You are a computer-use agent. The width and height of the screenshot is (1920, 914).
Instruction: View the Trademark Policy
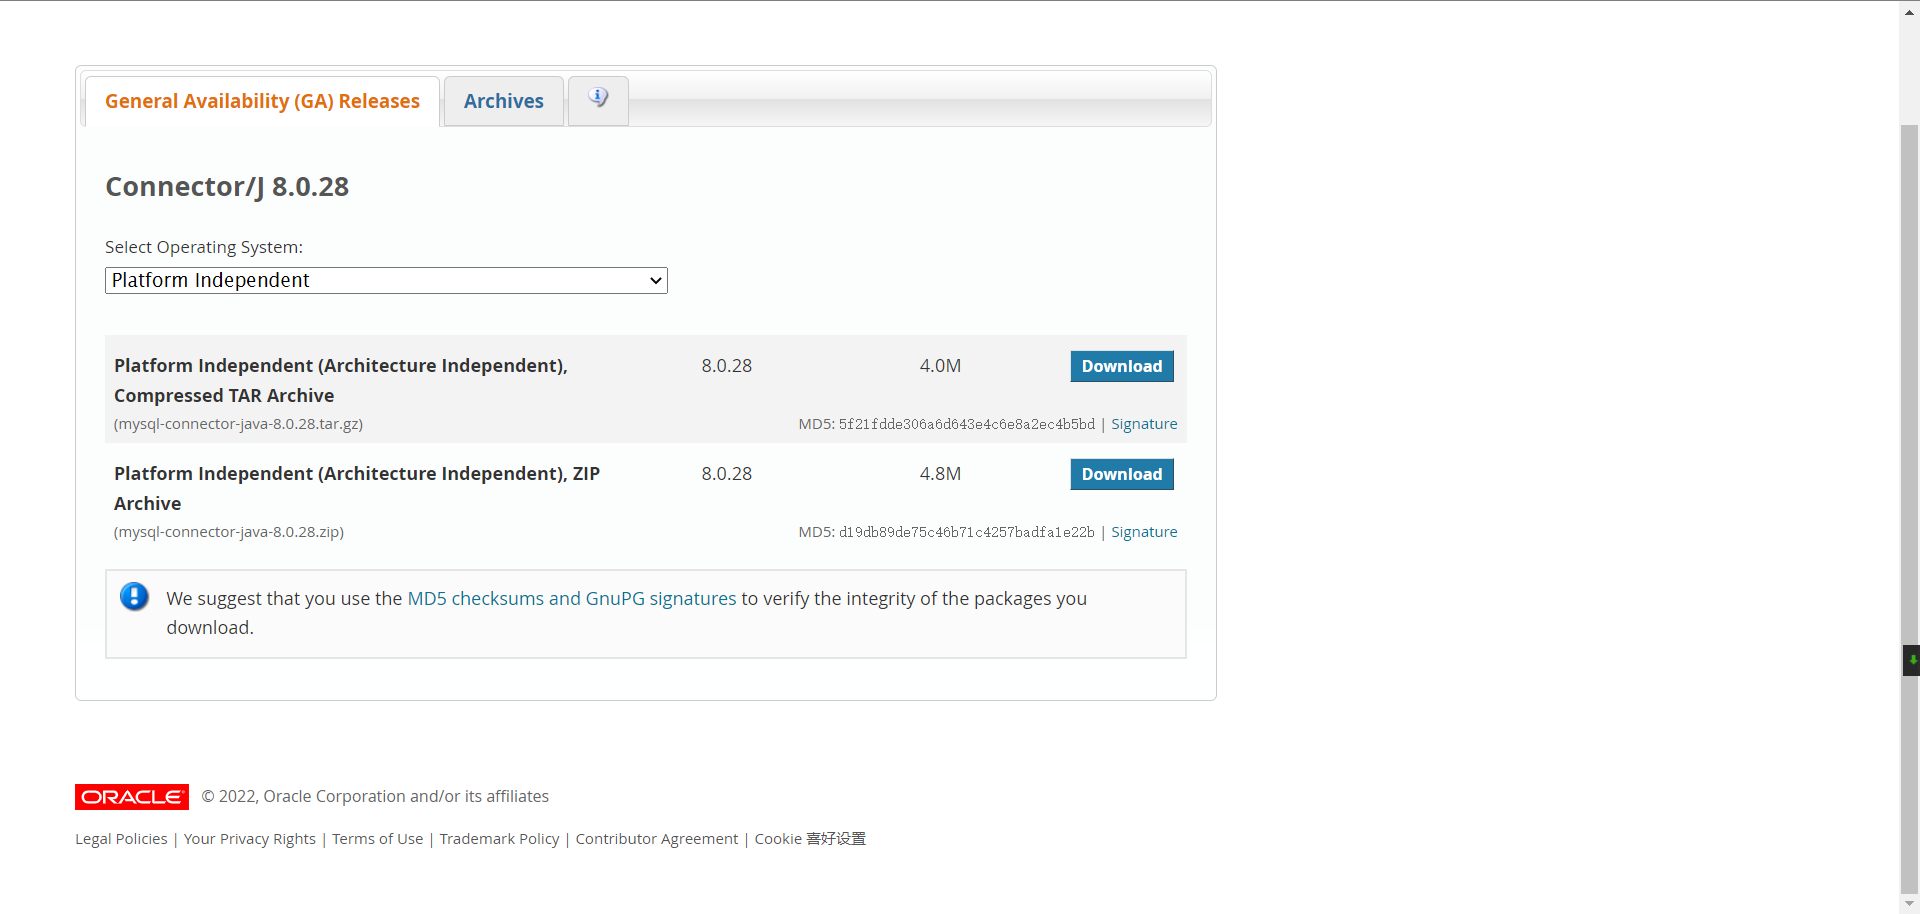[500, 839]
